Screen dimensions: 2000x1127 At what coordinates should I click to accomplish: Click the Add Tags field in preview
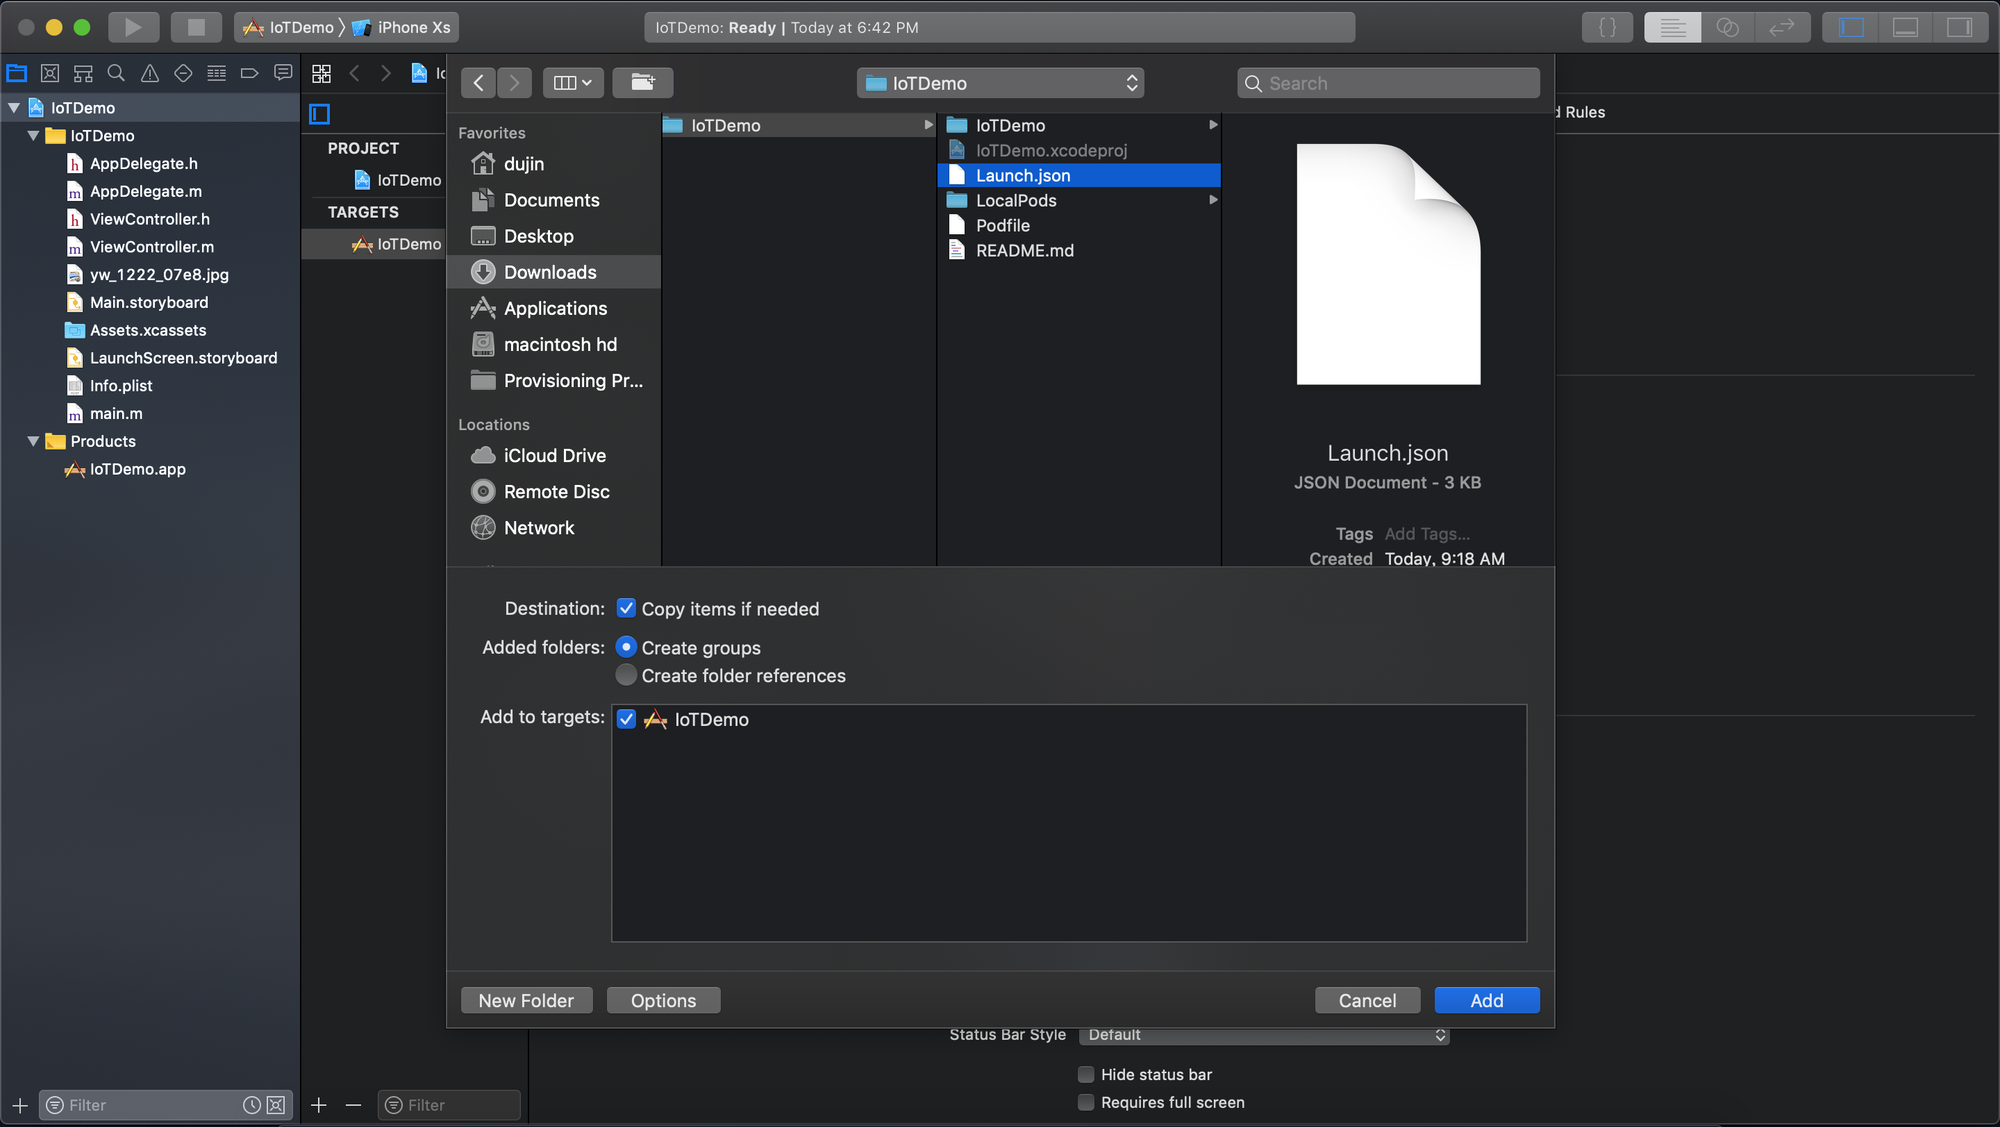[1427, 534]
